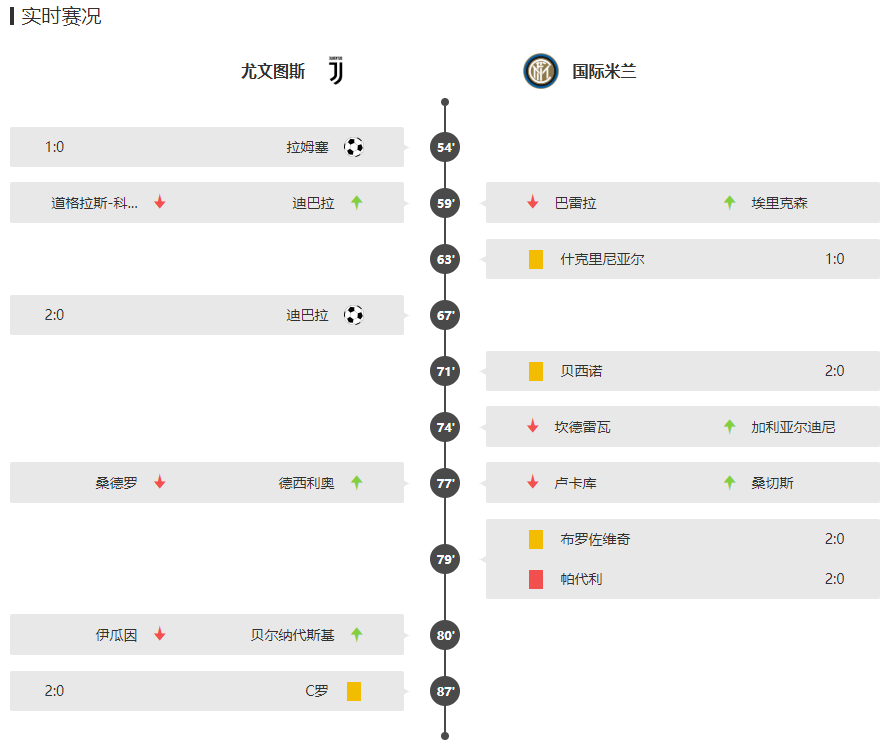Click the yellow card next to 什克里尼亚尔
The width and height of the screenshot is (889, 745).
pyautogui.click(x=536, y=259)
